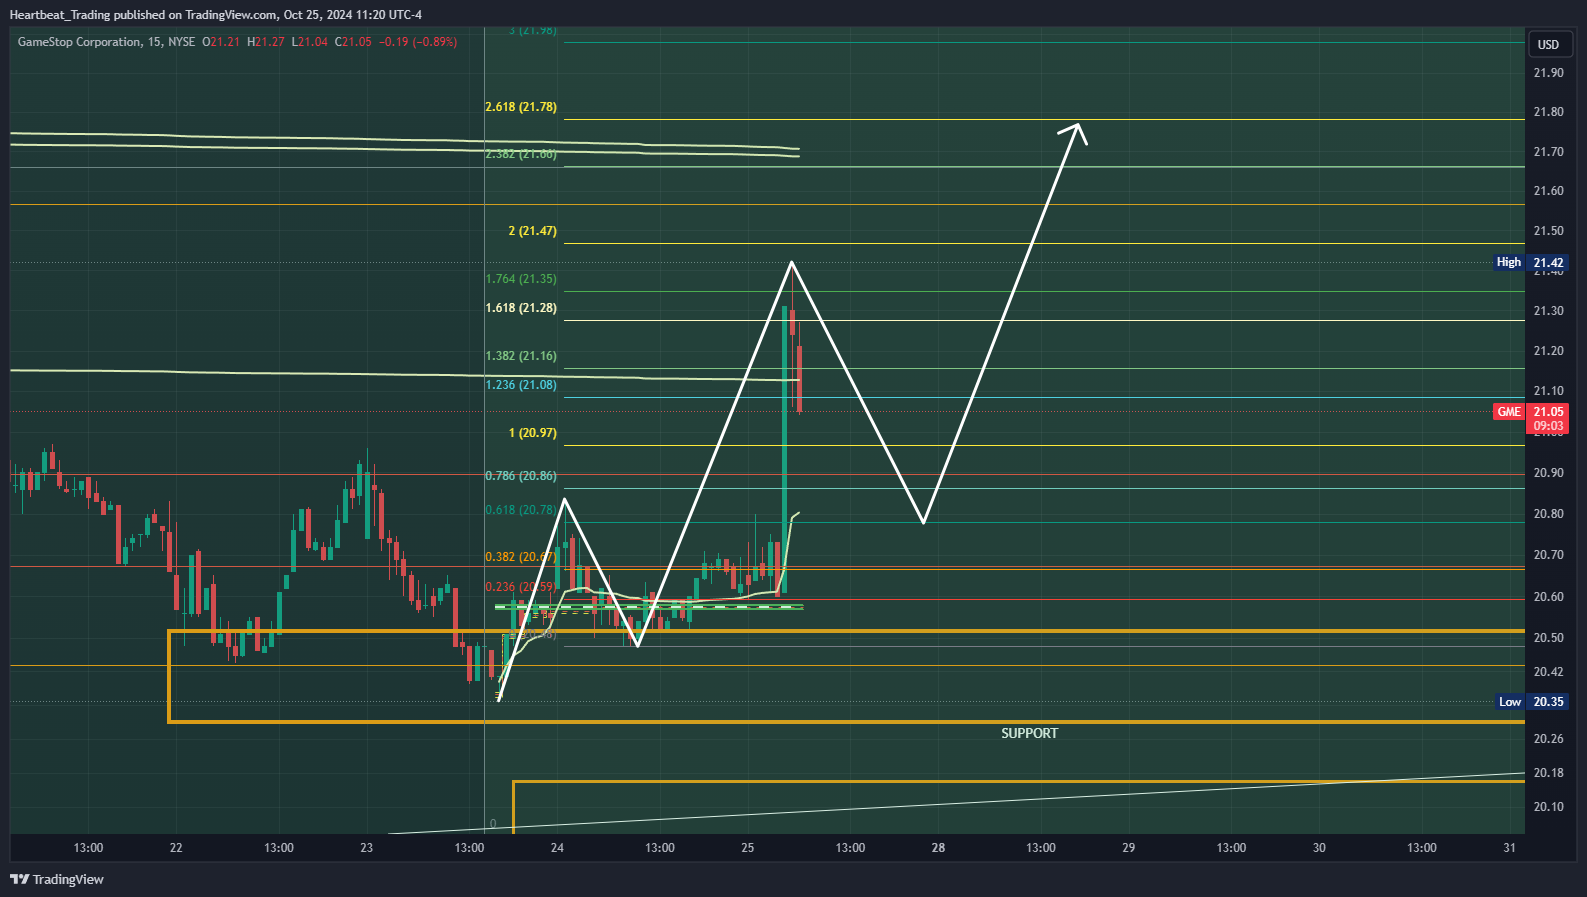Click 21.20 on the price axis
The width and height of the screenshot is (1587, 897).
[1548, 351]
